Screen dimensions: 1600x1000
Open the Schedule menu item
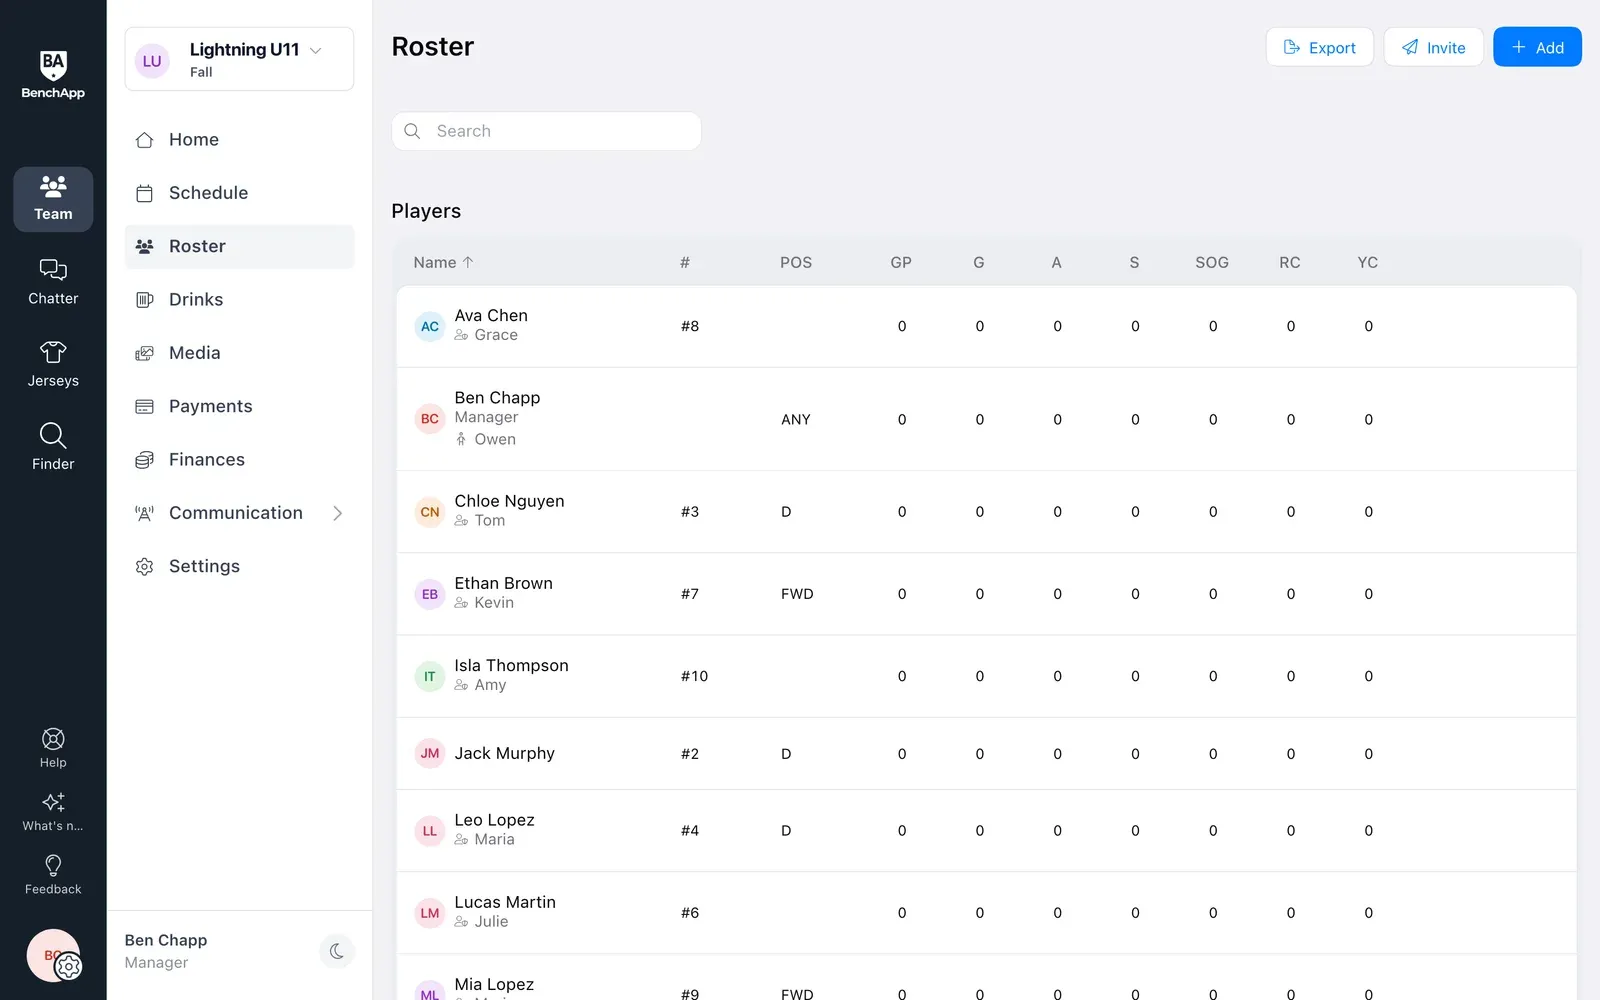pyautogui.click(x=239, y=193)
